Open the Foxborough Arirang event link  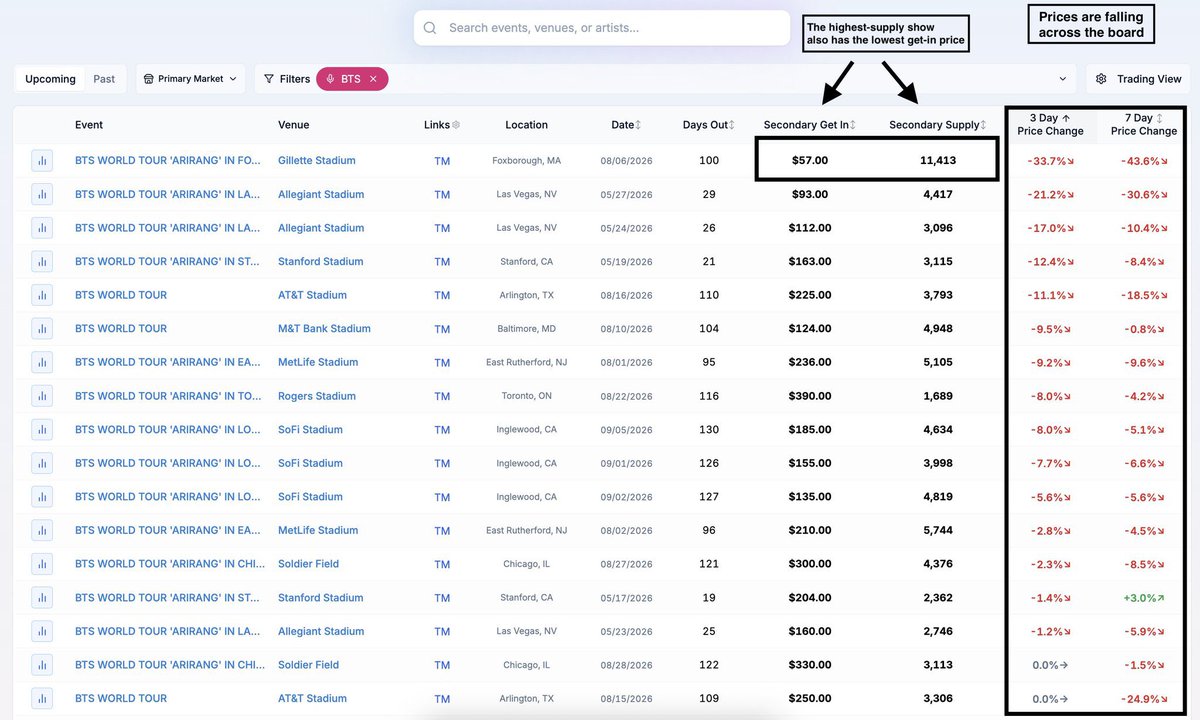pos(167,161)
